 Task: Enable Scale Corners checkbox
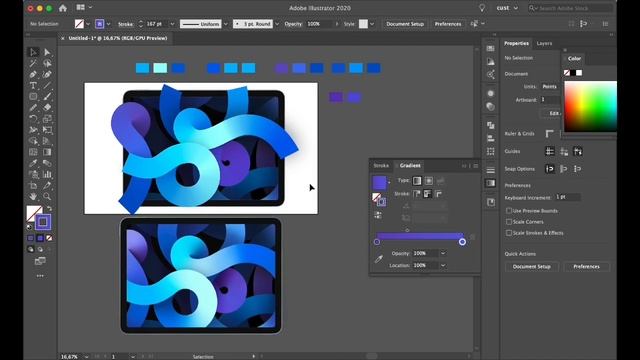(x=509, y=222)
